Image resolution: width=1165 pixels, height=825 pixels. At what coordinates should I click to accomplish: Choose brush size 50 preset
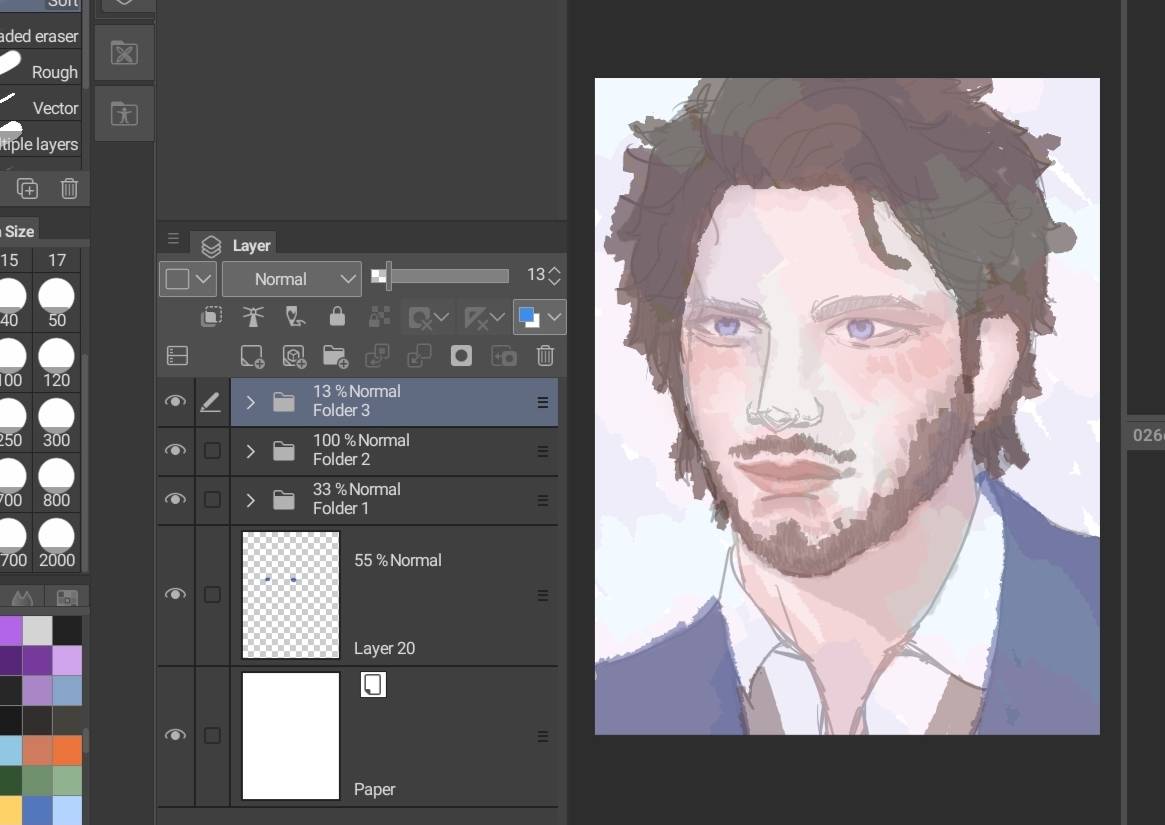tap(56, 303)
